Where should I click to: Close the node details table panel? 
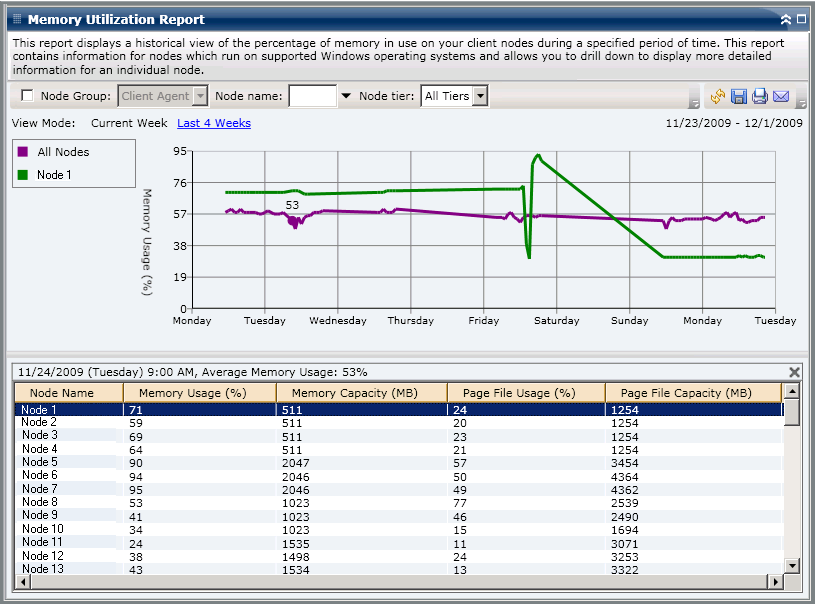pyautogui.click(x=795, y=372)
